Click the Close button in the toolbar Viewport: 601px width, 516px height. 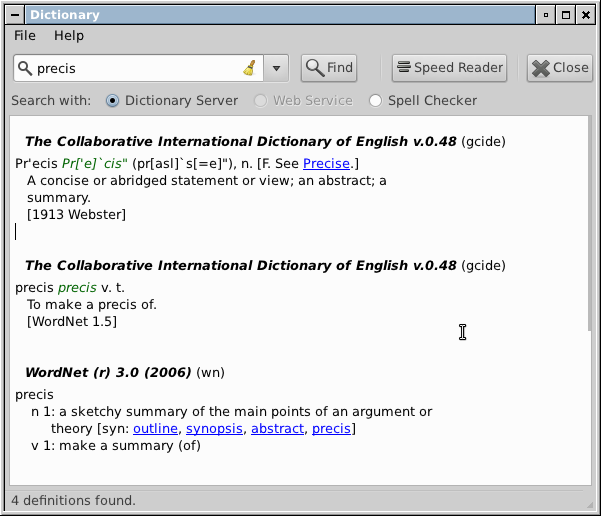559,68
